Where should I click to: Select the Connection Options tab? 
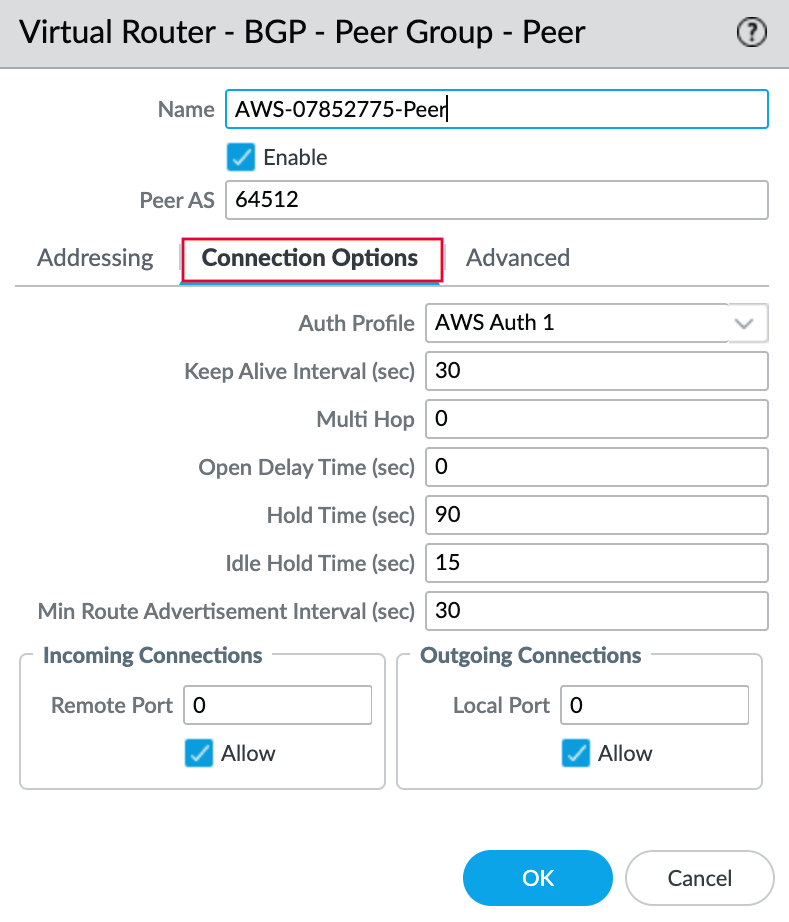311,257
